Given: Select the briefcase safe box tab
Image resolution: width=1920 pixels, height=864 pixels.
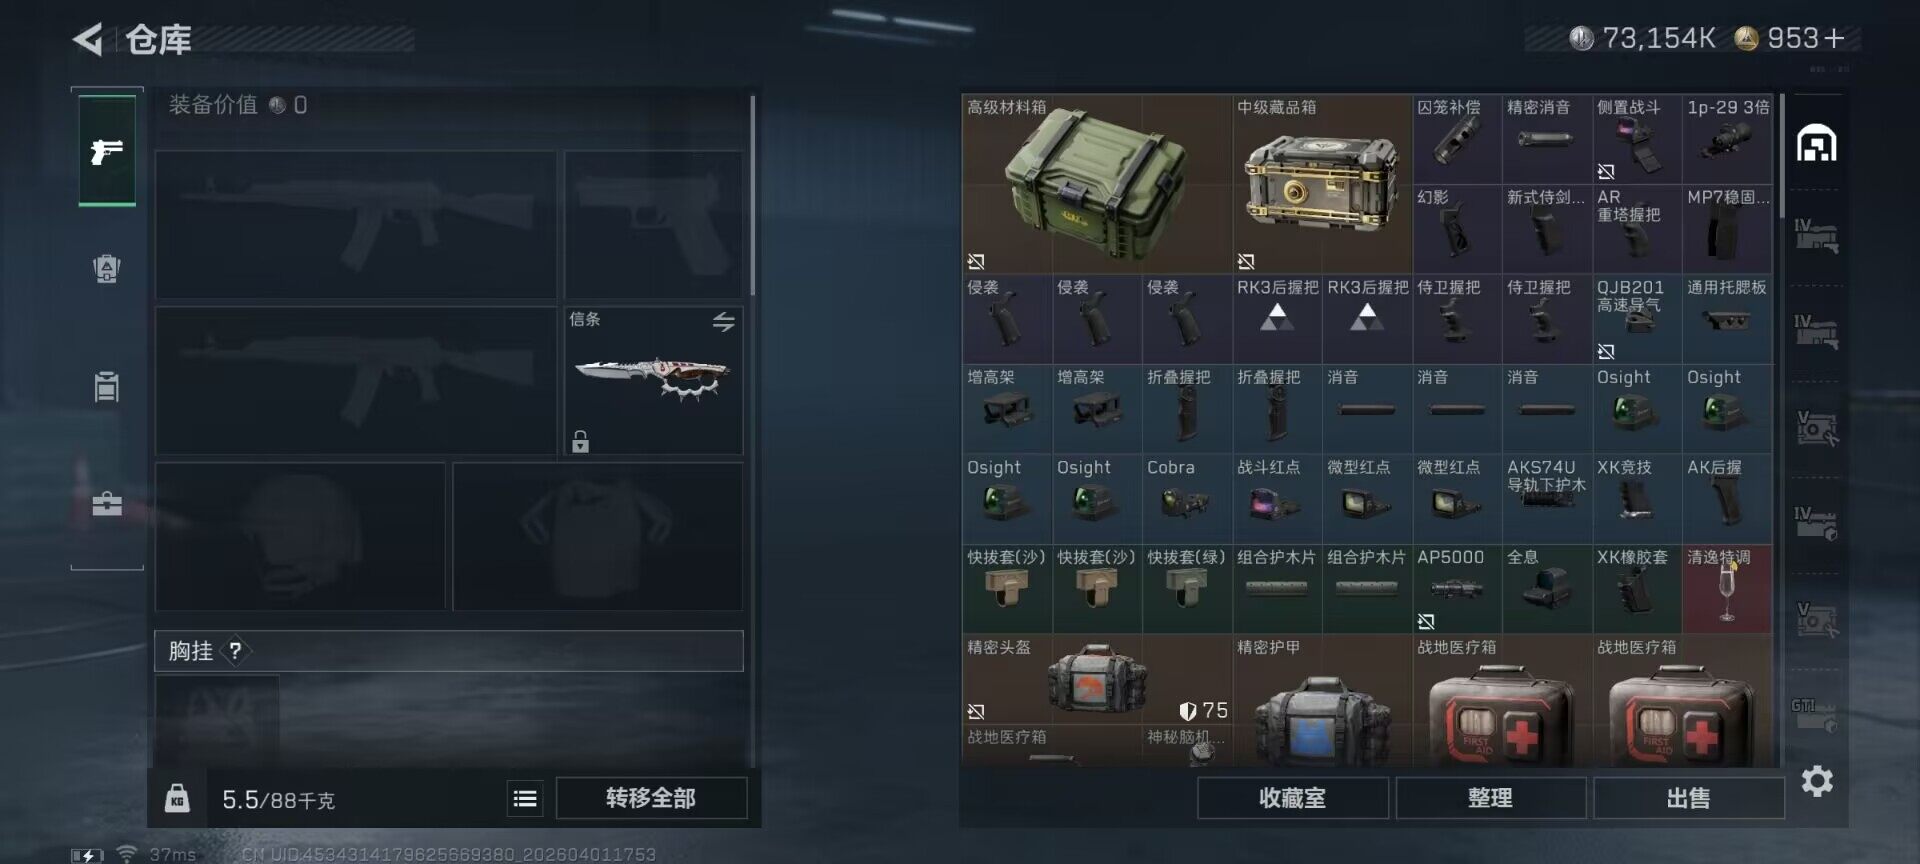Looking at the screenshot, I should click(107, 504).
